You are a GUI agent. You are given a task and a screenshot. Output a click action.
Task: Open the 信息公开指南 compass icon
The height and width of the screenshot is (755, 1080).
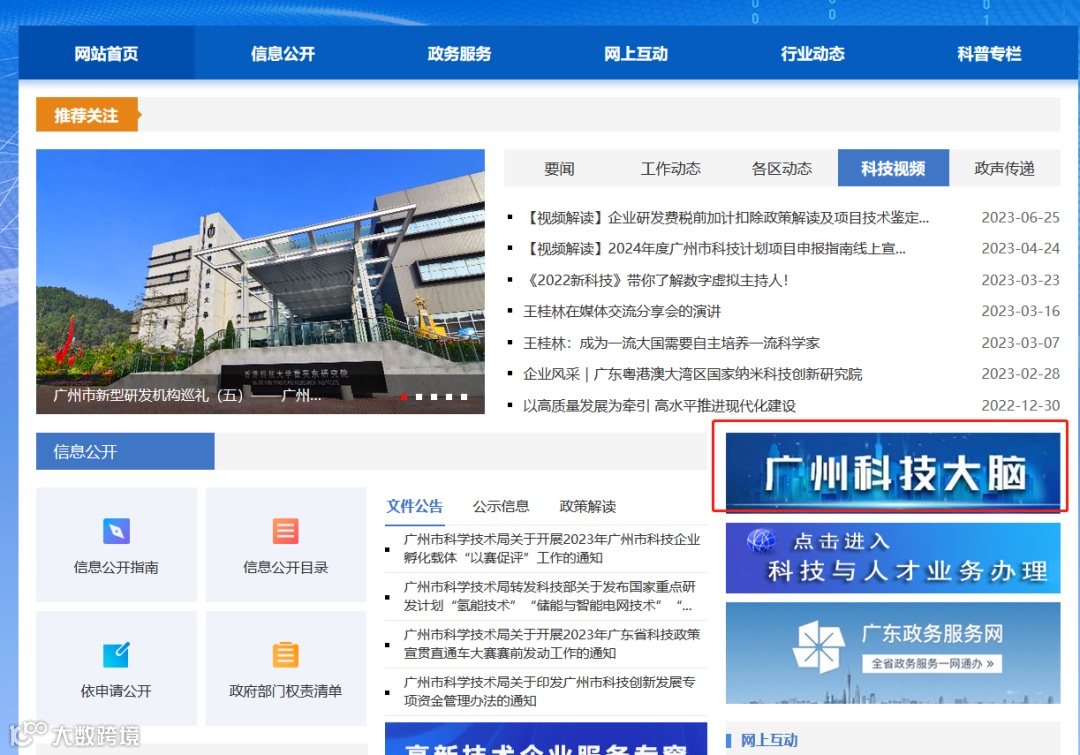point(116,531)
